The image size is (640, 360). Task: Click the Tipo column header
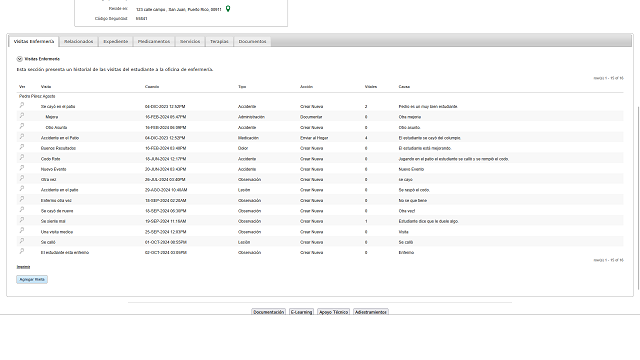242,87
